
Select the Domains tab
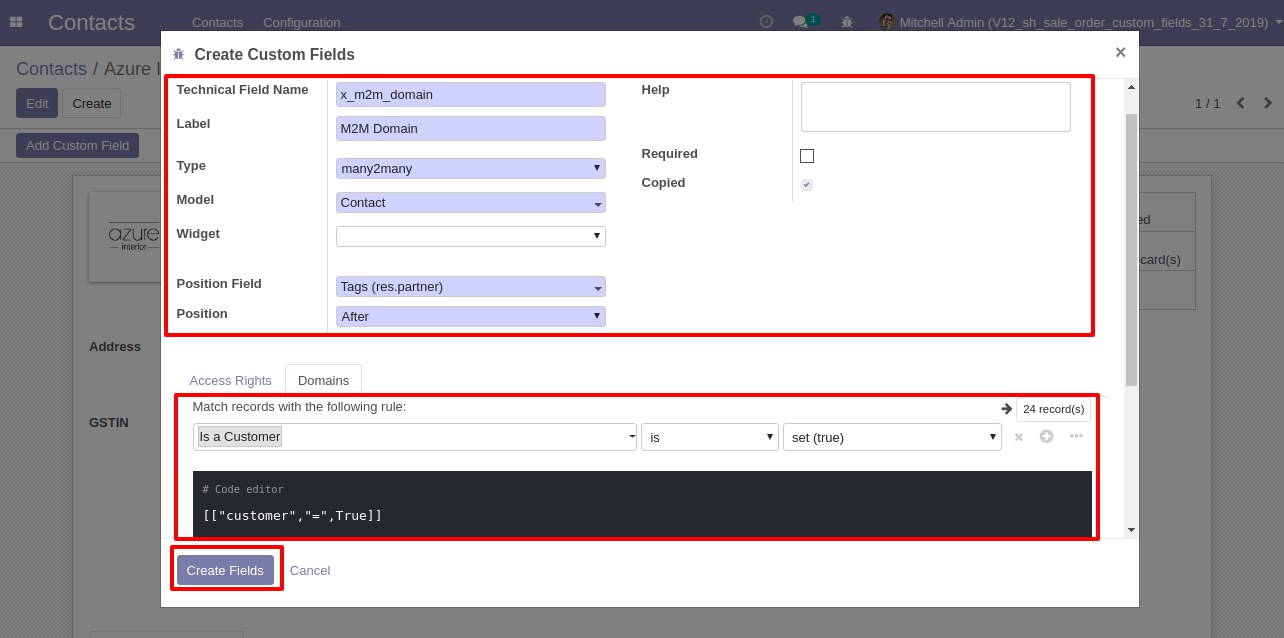(x=324, y=380)
